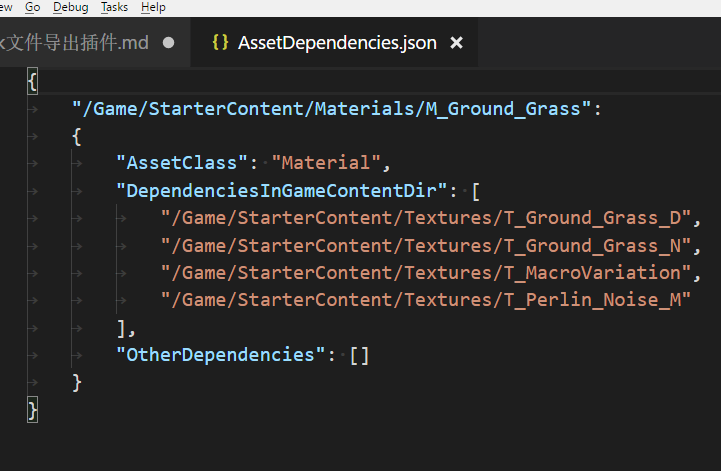The width and height of the screenshot is (721, 471).
Task: Click the T_MacroVariation texture path
Action: coord(425,272)
